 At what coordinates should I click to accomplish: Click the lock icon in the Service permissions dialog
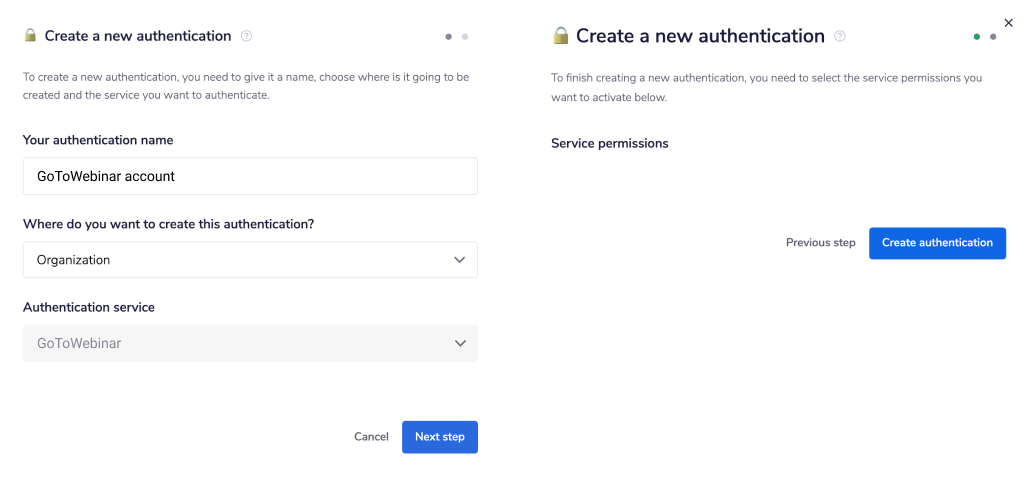coord(560,36)
